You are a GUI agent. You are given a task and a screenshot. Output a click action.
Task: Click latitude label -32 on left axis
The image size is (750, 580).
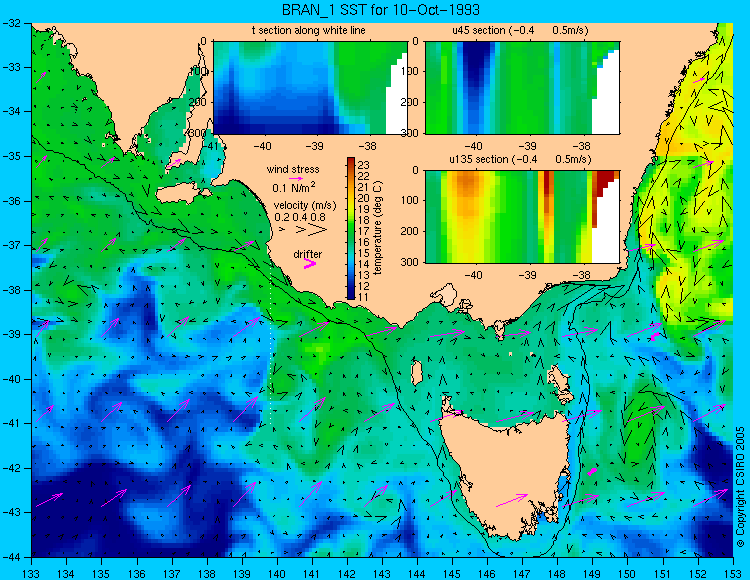pos(11,22)
